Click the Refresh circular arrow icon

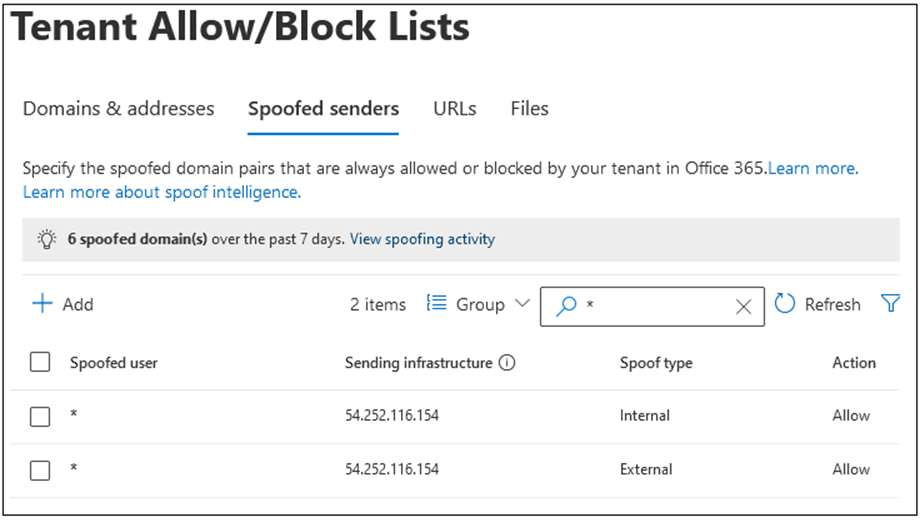[785, 304]
